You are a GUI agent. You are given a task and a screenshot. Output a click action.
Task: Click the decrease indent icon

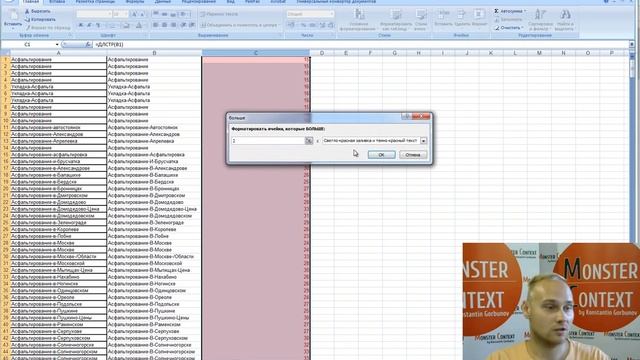183,25
